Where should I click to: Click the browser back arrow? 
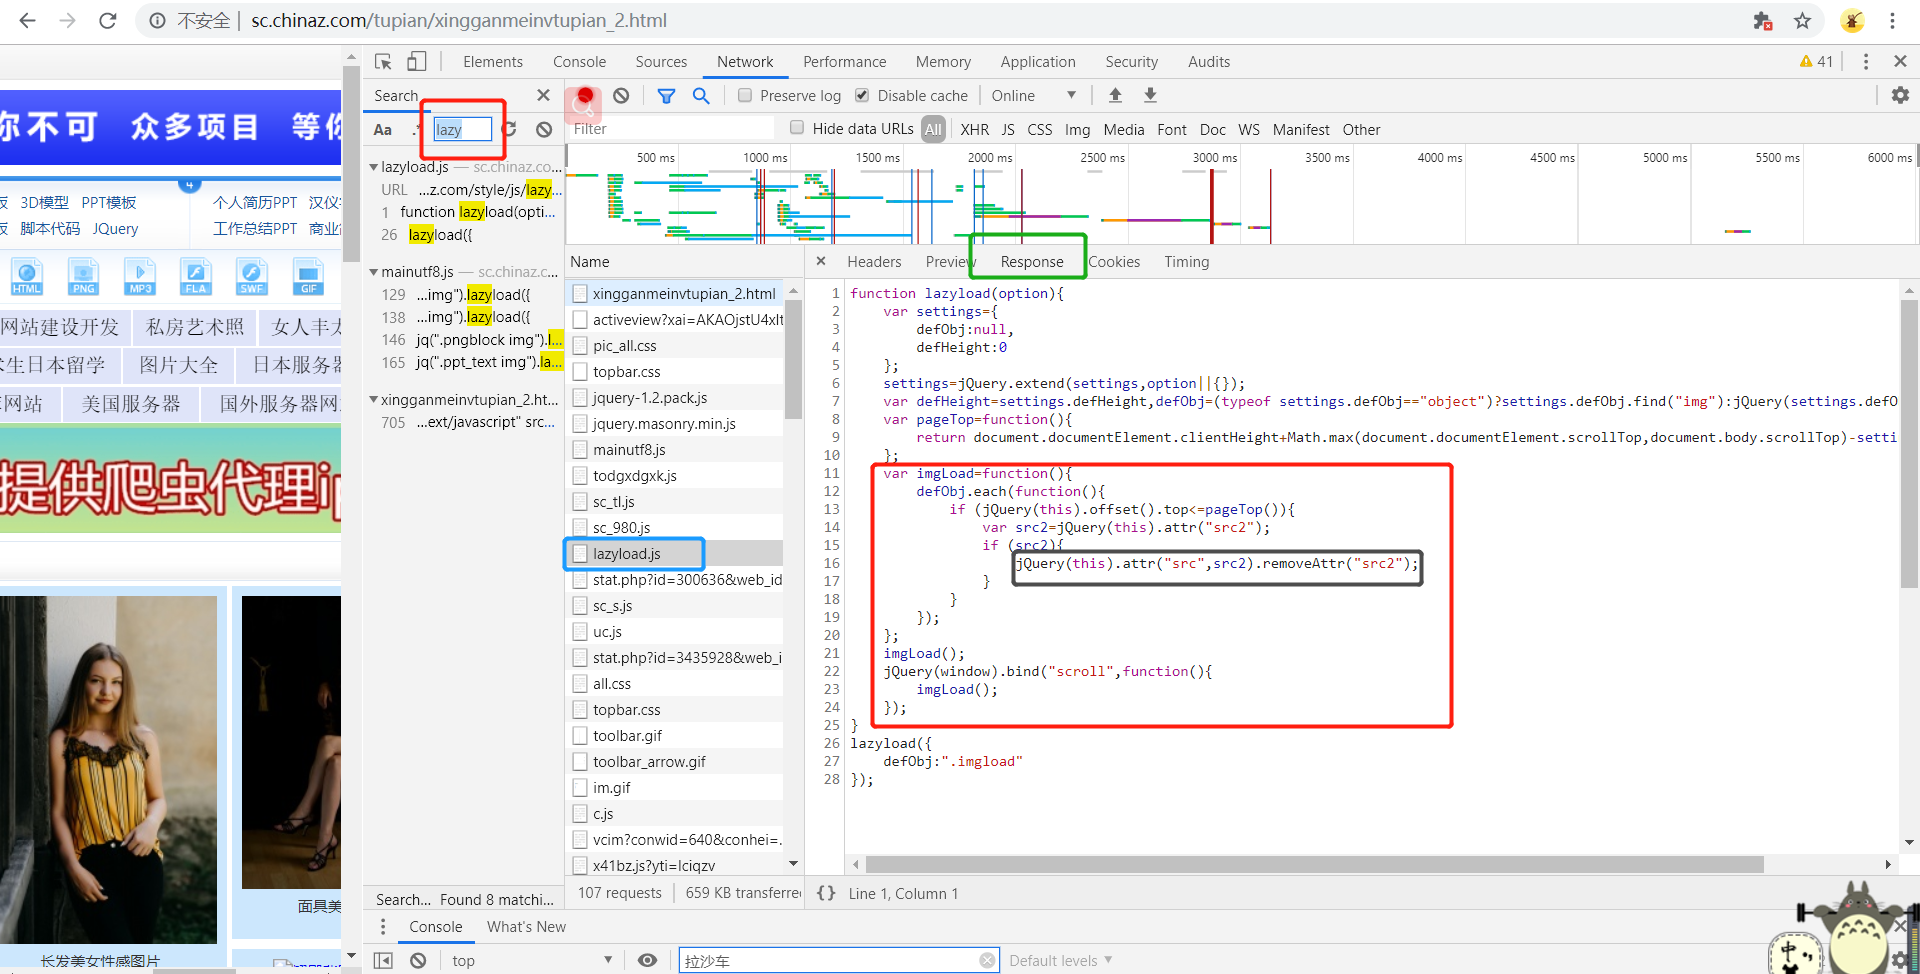coord(27,20)
